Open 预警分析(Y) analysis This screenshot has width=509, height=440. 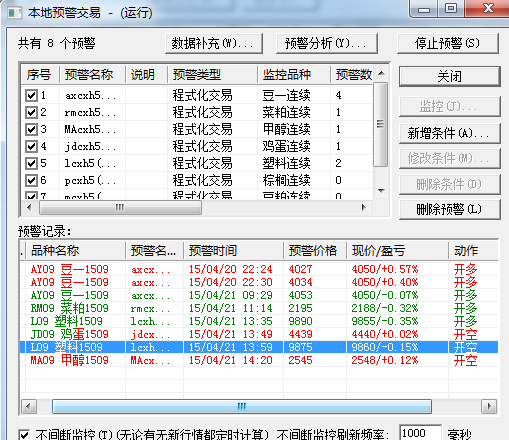tap(327, 43)
